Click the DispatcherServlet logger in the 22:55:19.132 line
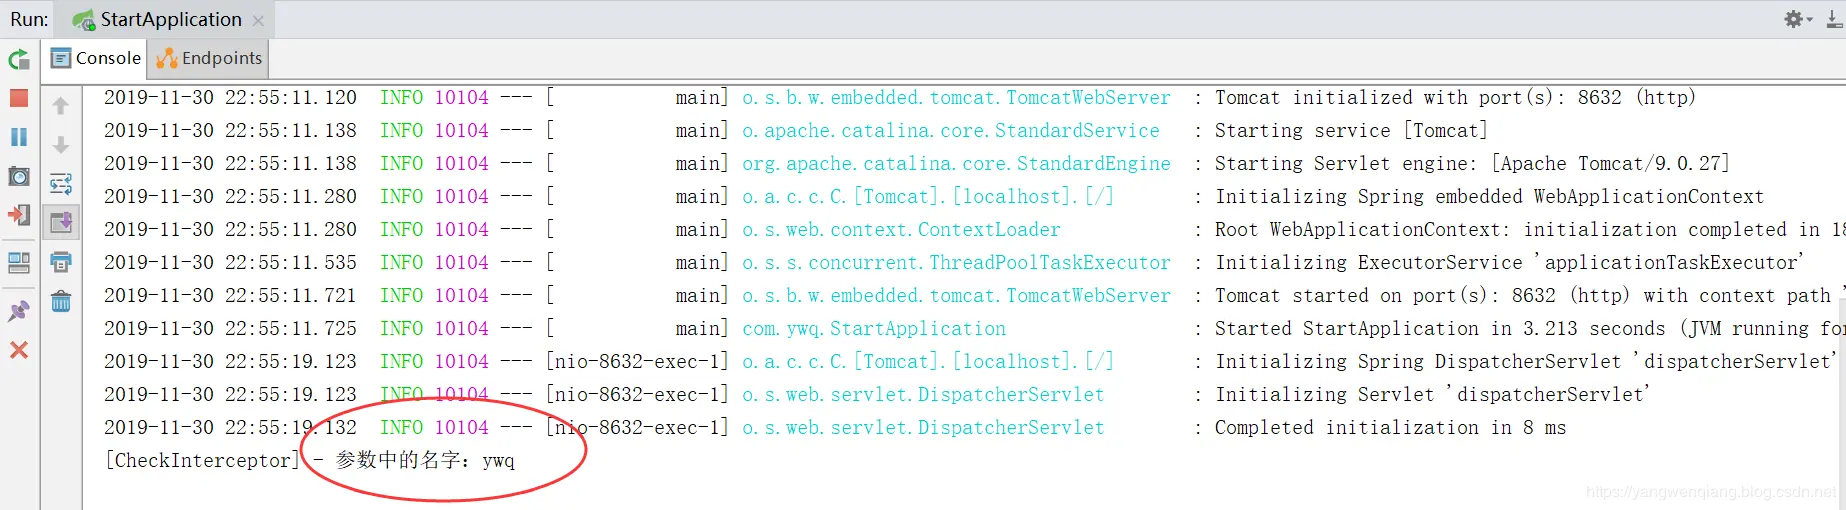The width and height of the screenshot is (1846, 510). point(923,427)
